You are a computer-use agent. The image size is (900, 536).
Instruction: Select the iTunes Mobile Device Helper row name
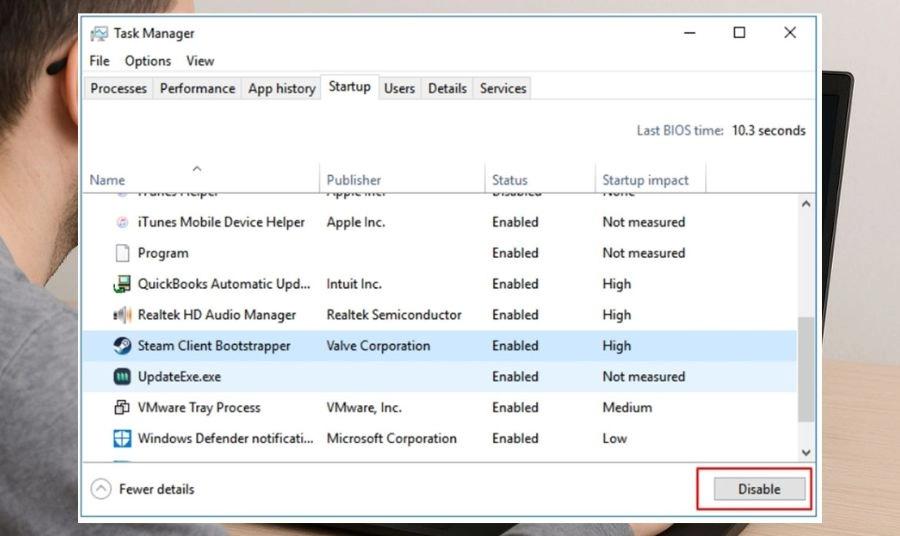tap(221, 222)
